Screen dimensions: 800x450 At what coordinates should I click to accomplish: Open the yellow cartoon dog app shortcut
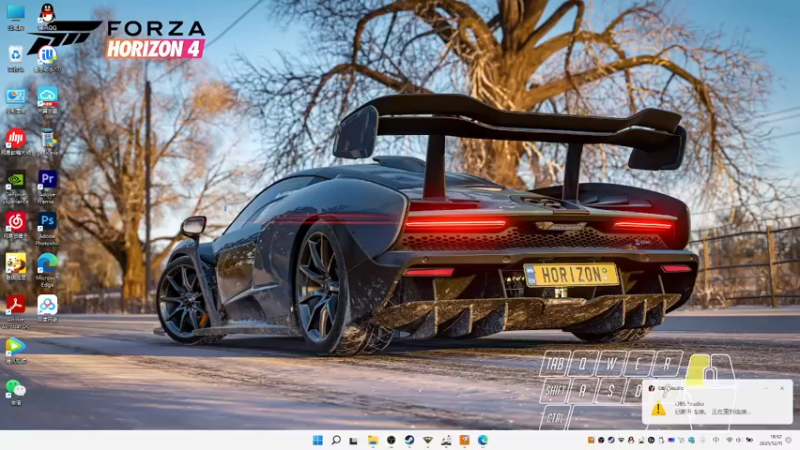click(x=16, y=267)
